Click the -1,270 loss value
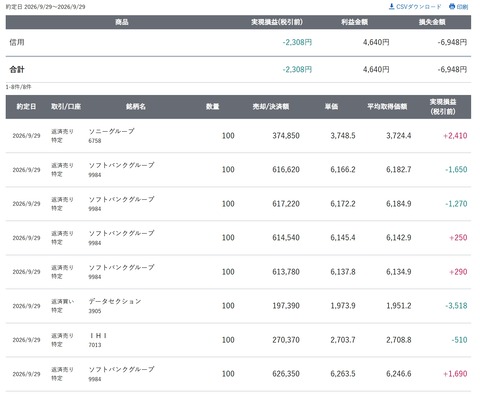This screenshot has height=397, width=480. 456,204
